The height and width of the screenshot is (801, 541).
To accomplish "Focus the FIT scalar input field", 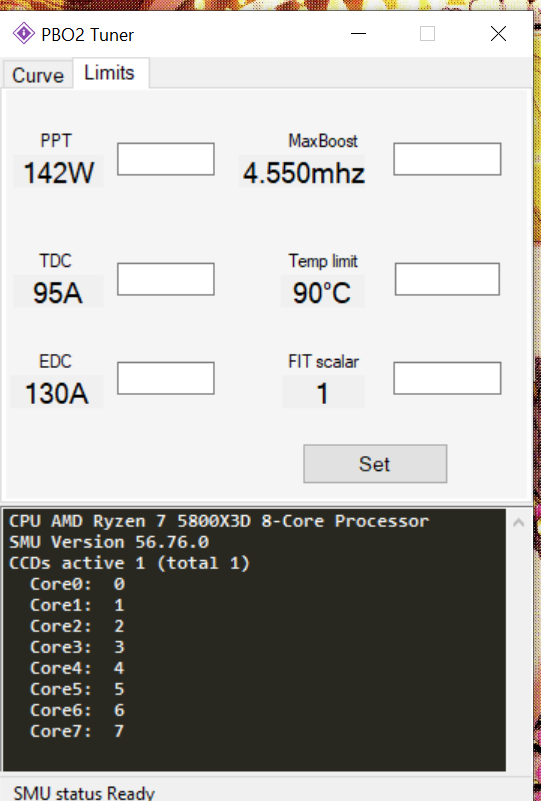I will [x=447, y=378].
